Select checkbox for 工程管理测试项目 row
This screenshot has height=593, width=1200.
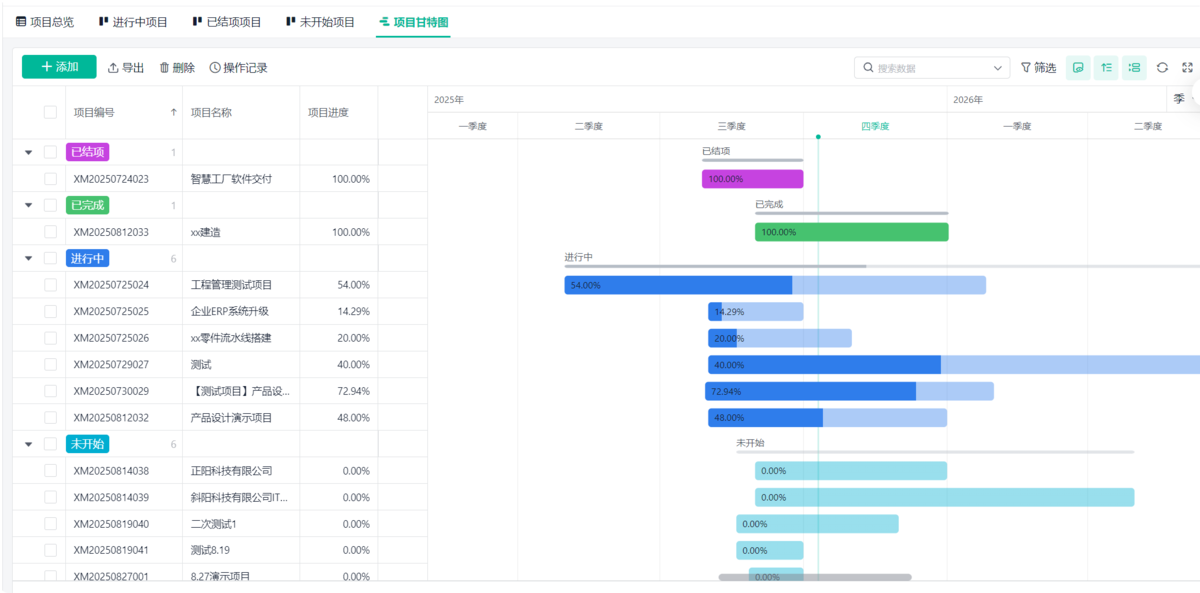coord(50,285)
